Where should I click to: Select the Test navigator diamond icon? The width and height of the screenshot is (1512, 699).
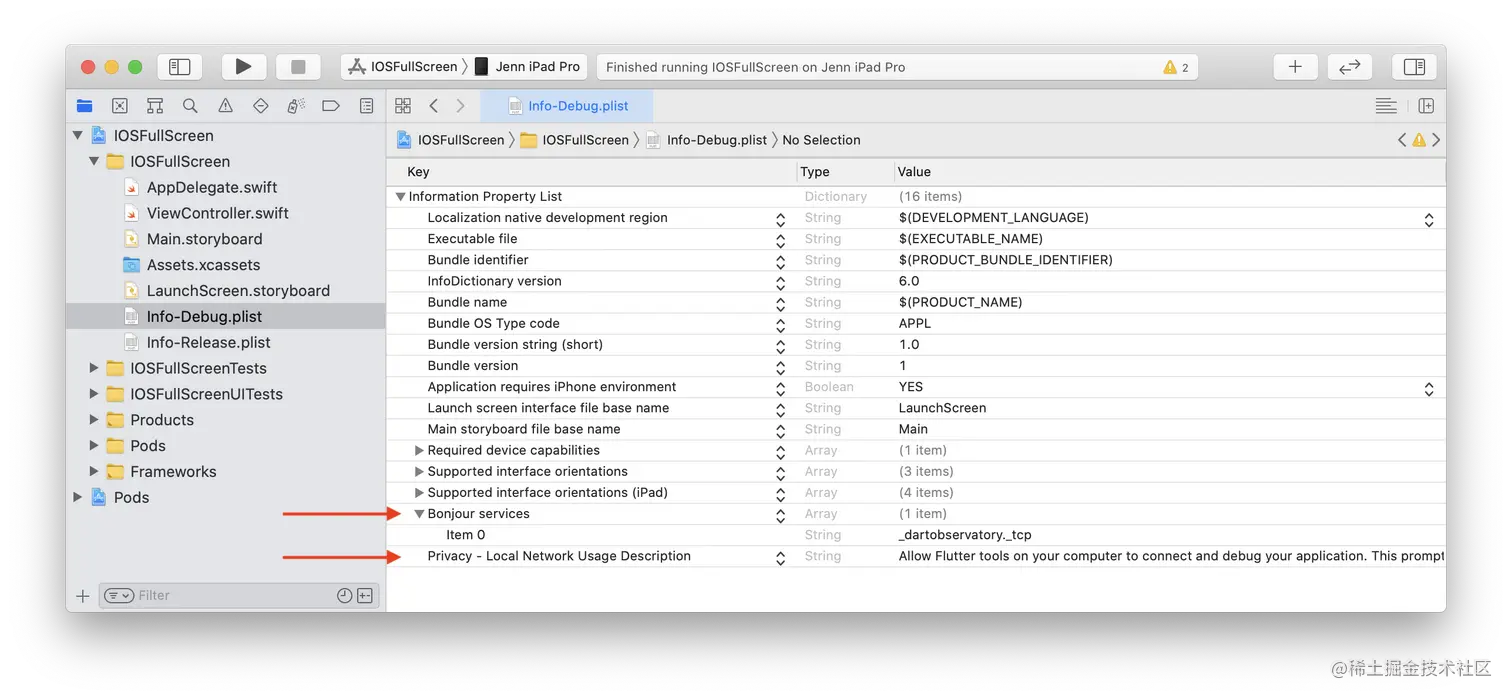click(260, 105)
